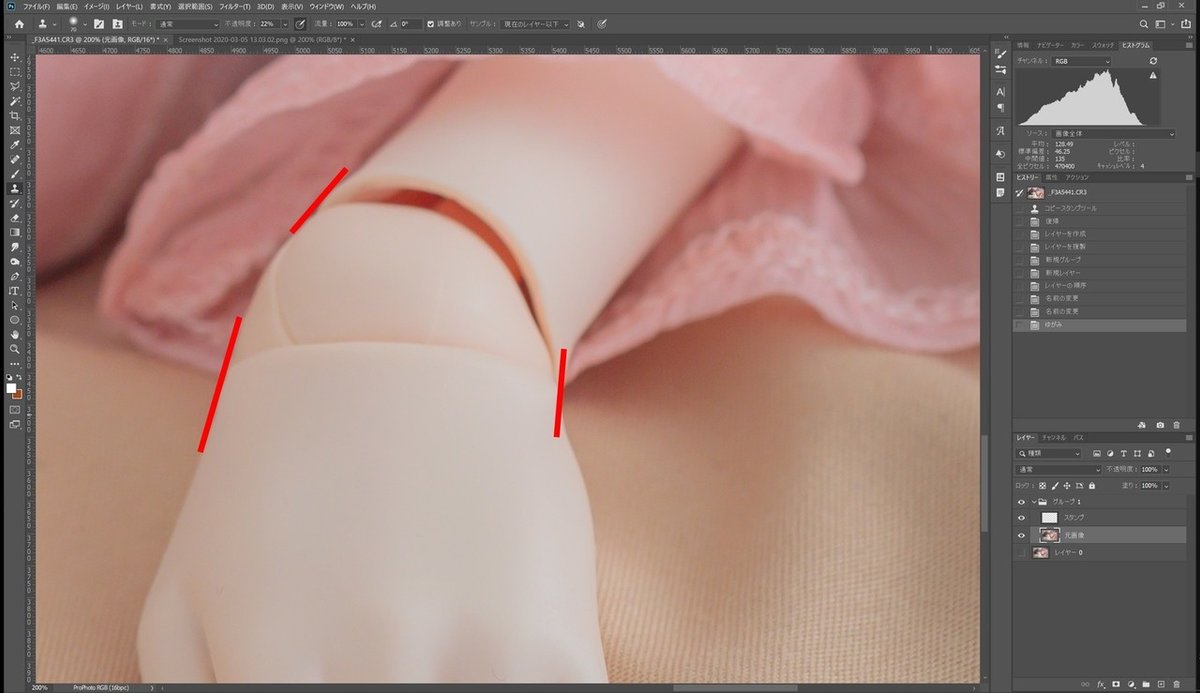Open the ファイル(F) menu
The width and height of the screenshot is (1200, 693).
pyautogui.click(x=36, y=6)
